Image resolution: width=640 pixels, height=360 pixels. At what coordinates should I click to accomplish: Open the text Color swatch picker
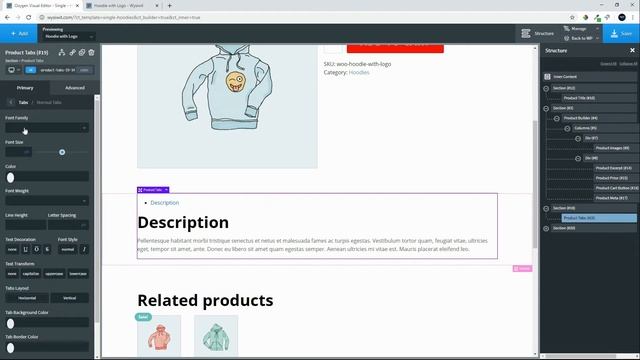pyautogui.click(x=11, y=177)
